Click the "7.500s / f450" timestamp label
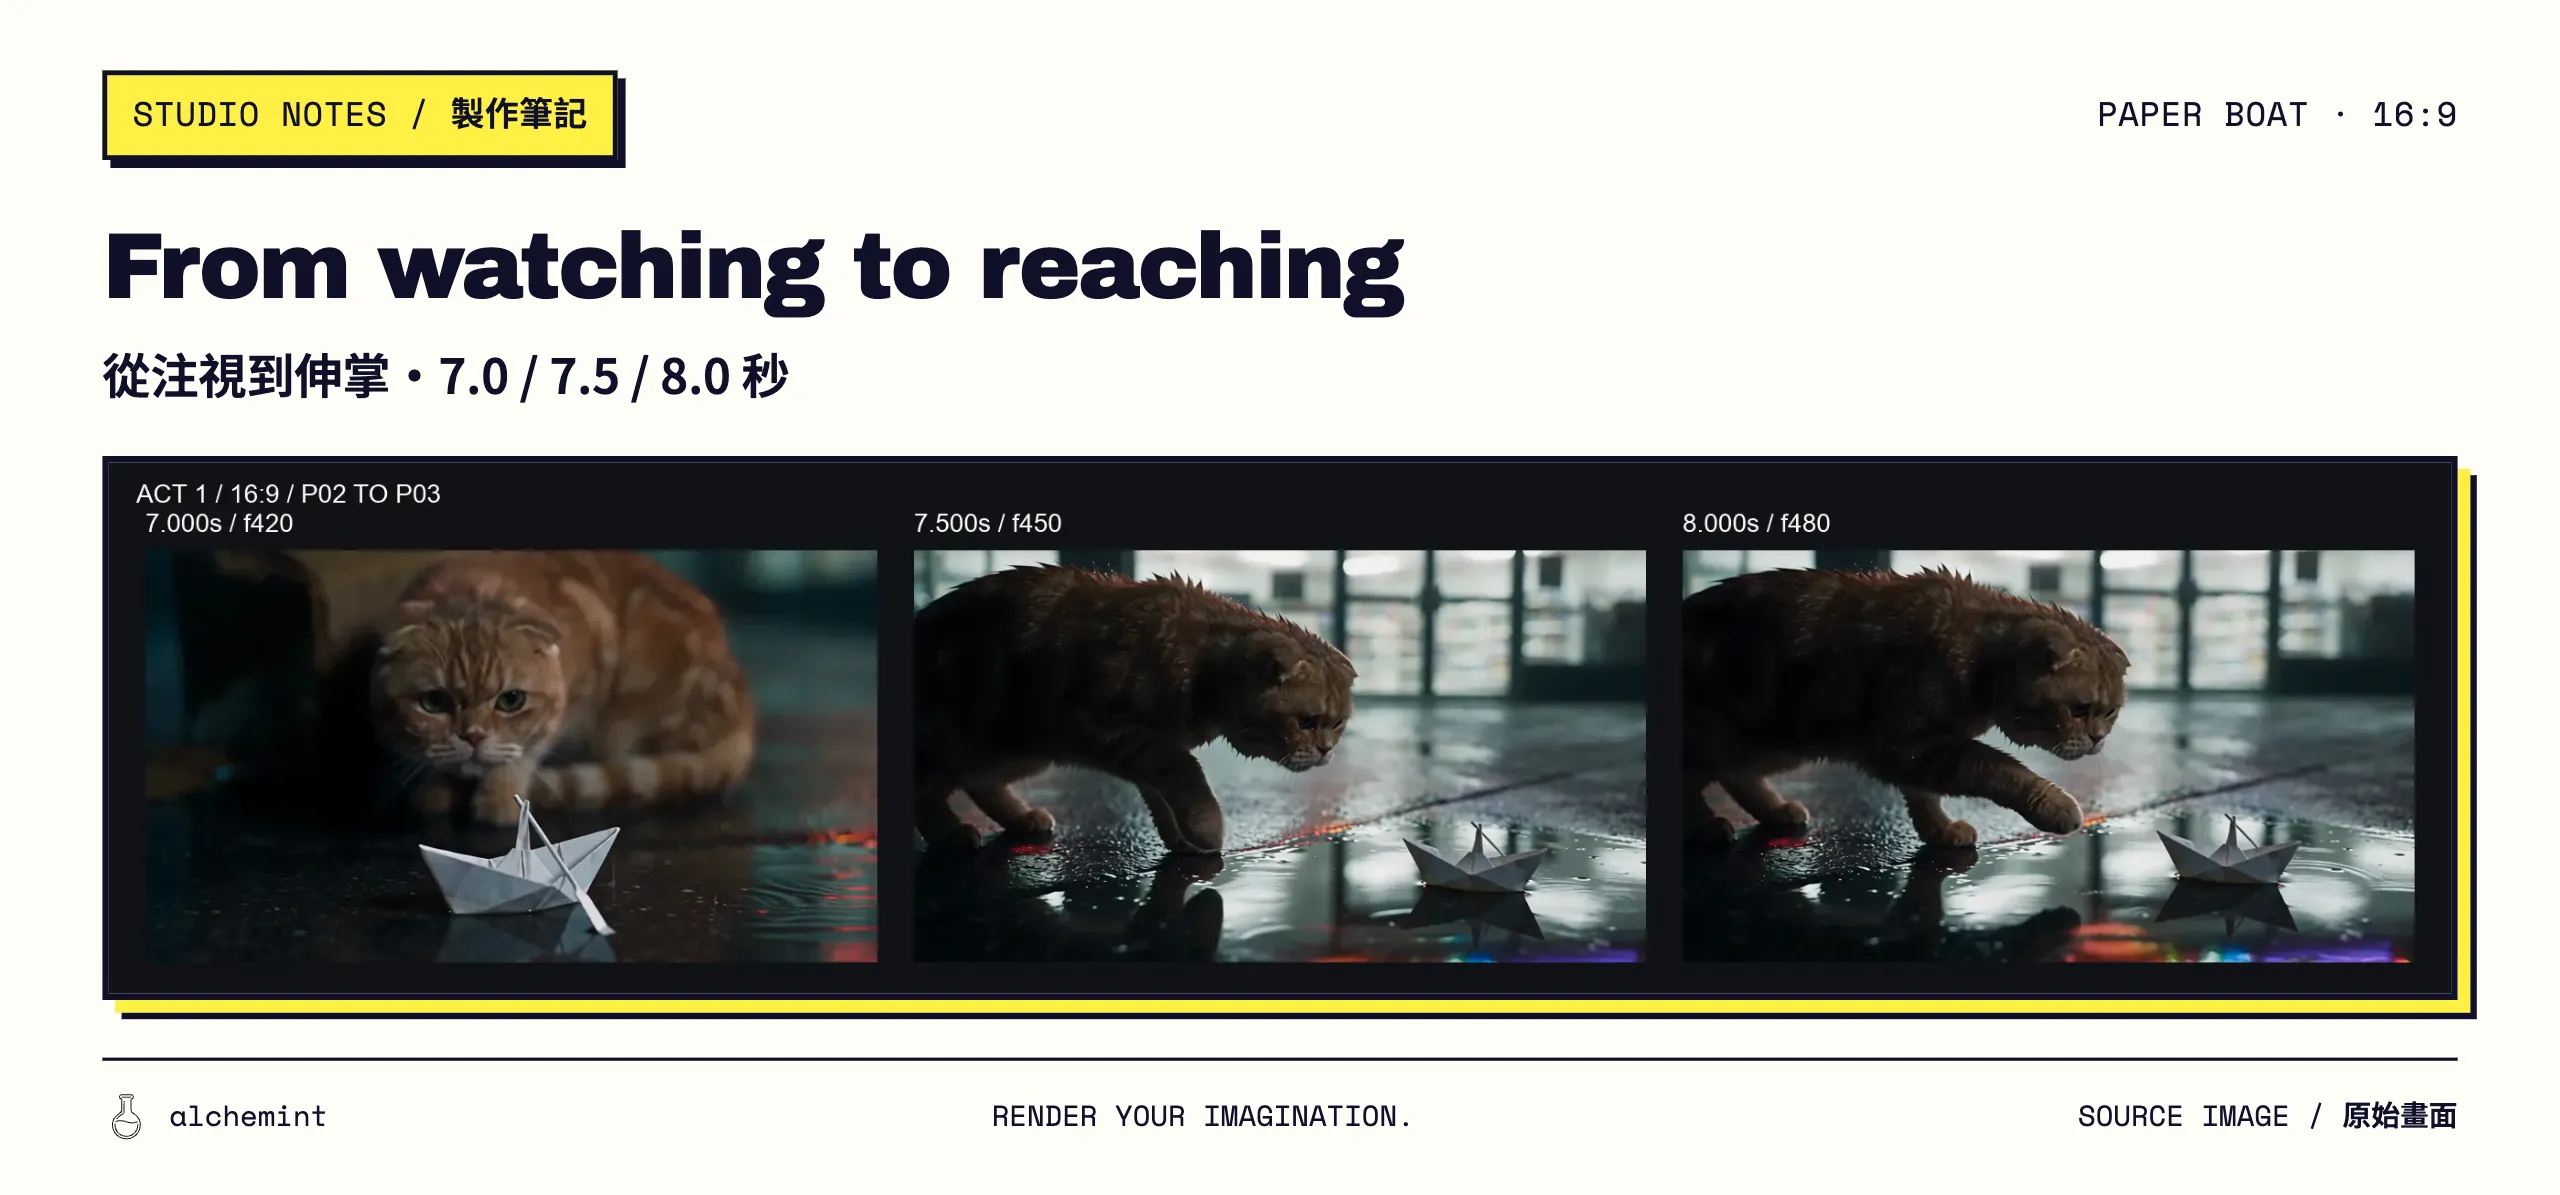 tap(987, 523)
